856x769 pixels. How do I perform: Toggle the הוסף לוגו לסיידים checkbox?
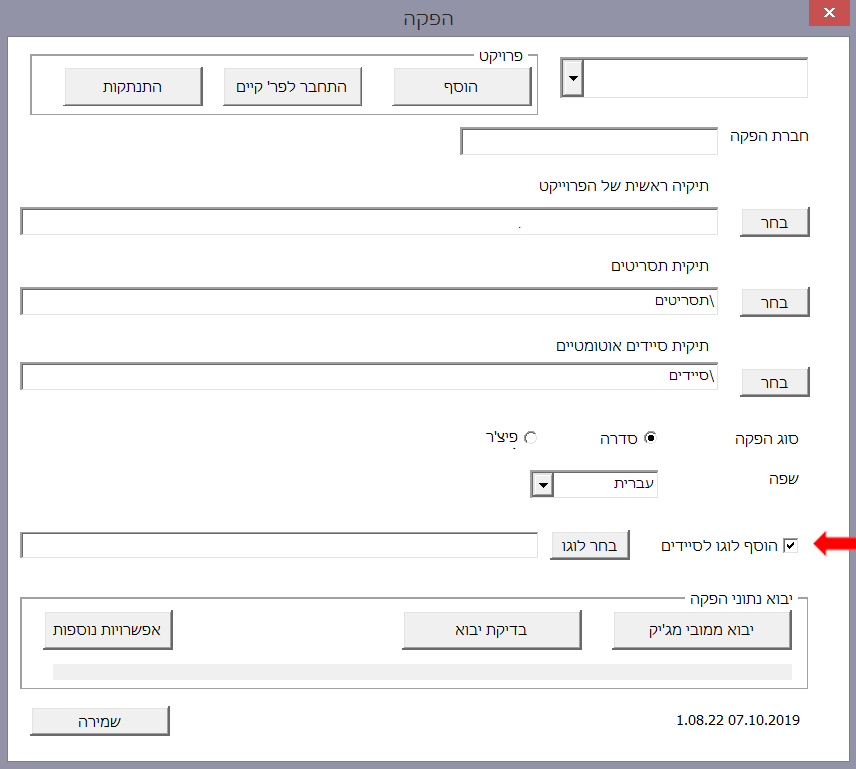point(791,545)
